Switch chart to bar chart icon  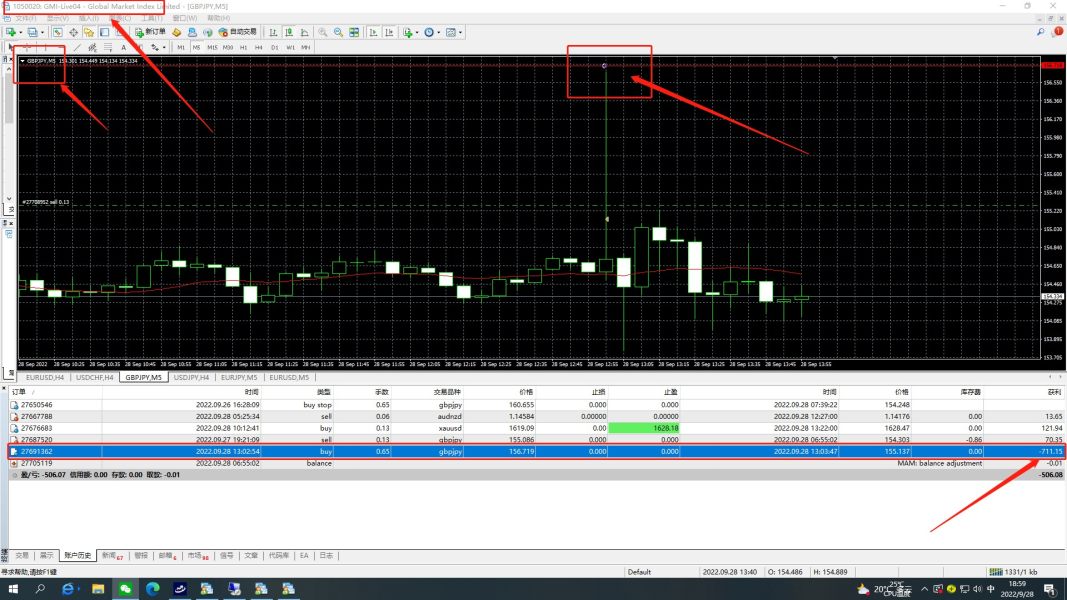coord(274,32)
